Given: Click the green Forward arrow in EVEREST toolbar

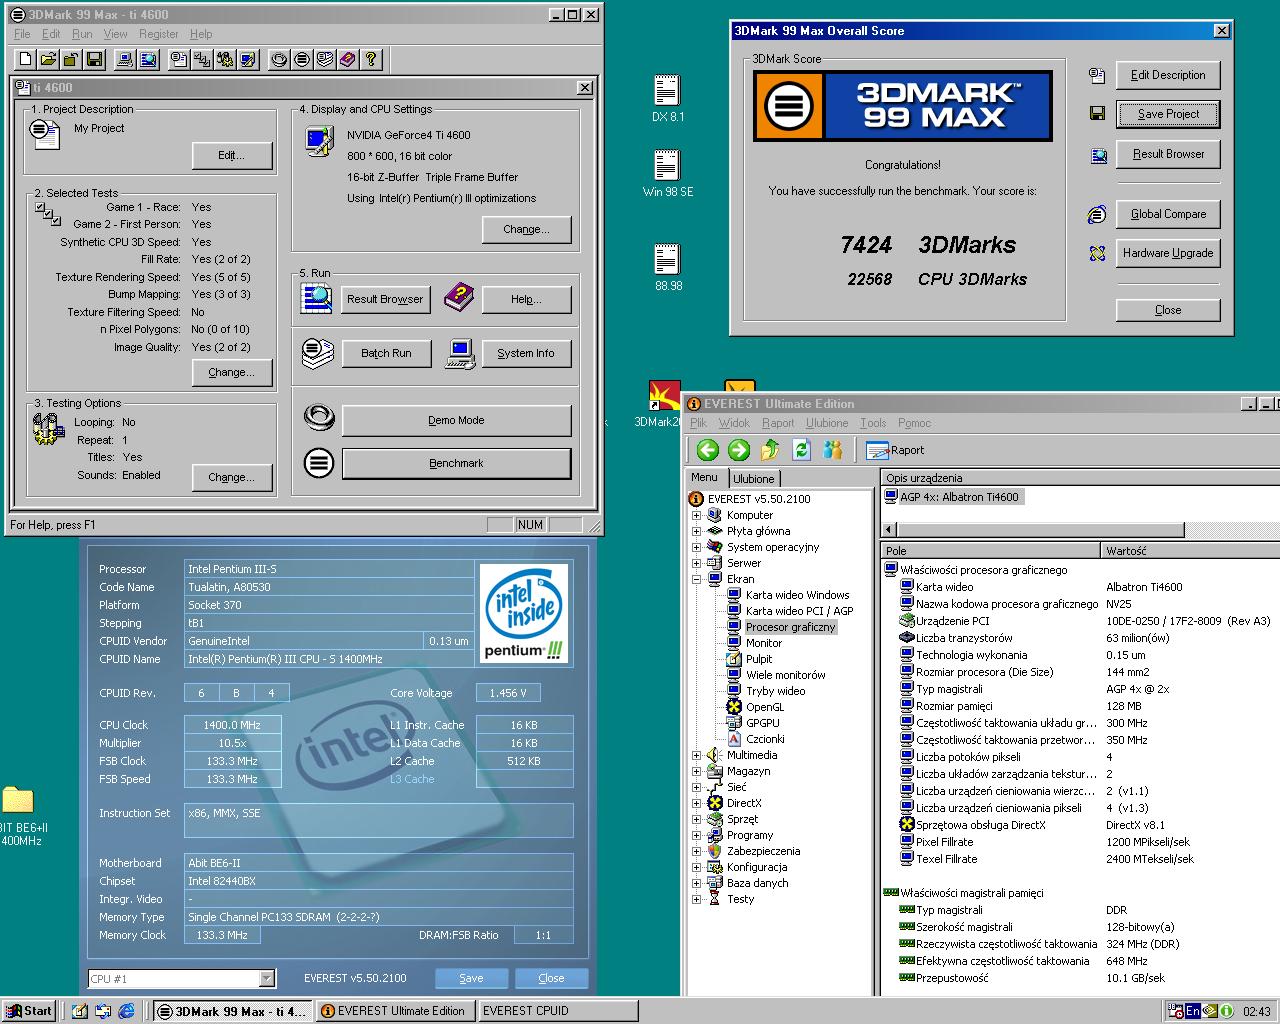Looking at the screenshot, I should click(x=739, y=450).
